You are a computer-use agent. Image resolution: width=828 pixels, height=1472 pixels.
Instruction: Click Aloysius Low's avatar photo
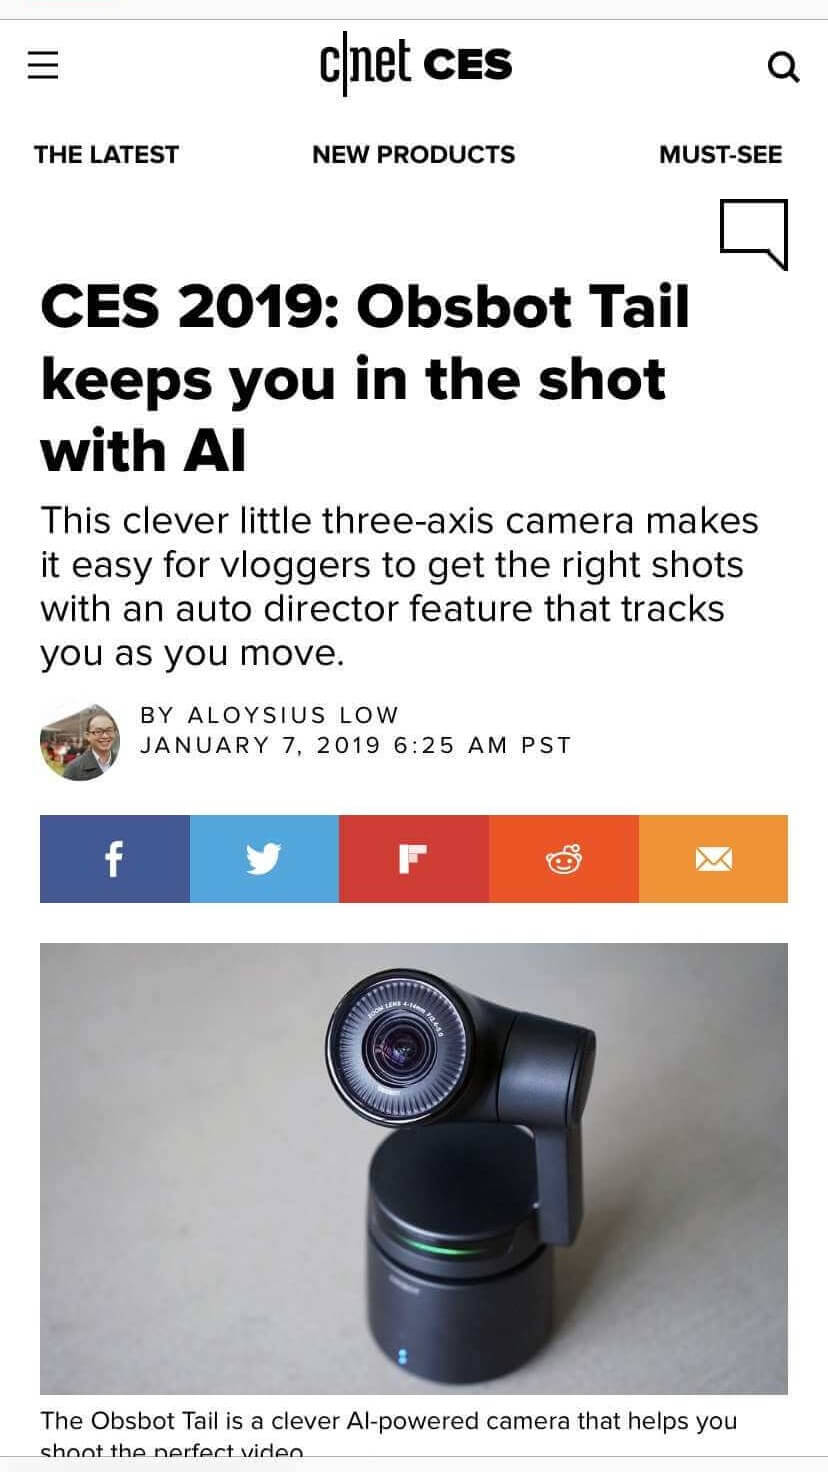coord(80,742)
